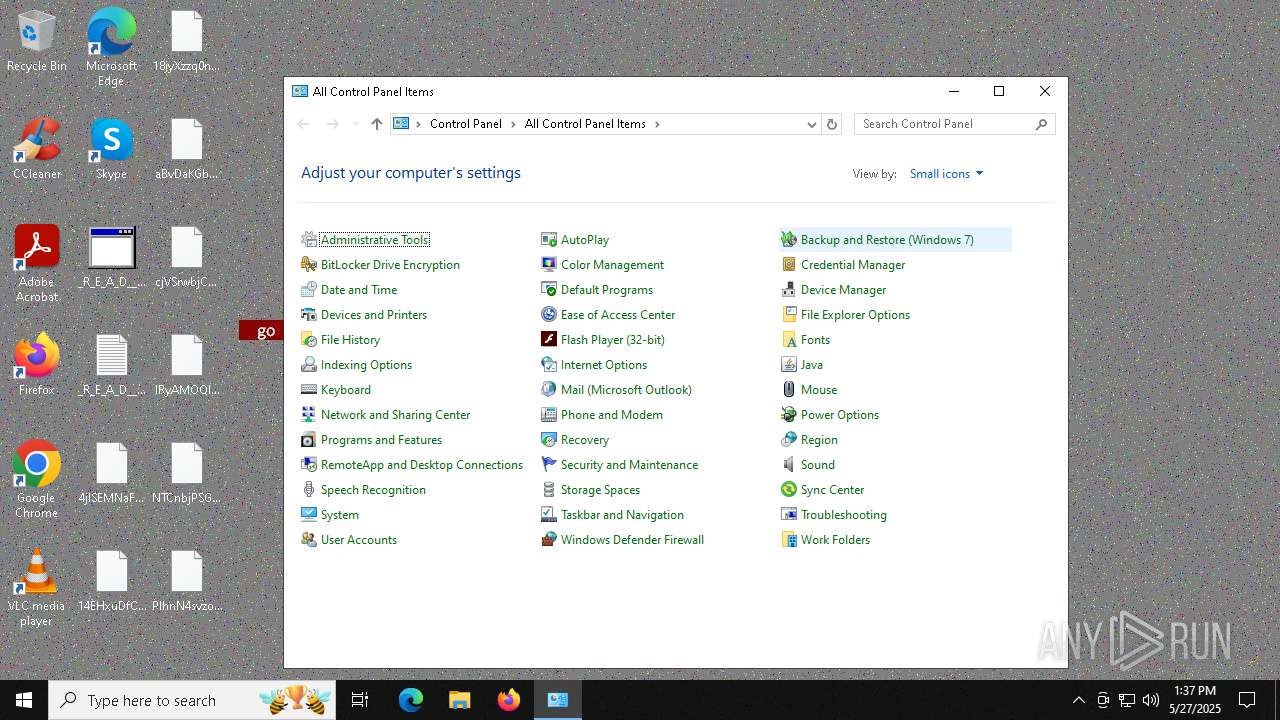The image size is (1280, 720).
Task: Open Firefox from the taskbar
Action: tap(508, 700)
